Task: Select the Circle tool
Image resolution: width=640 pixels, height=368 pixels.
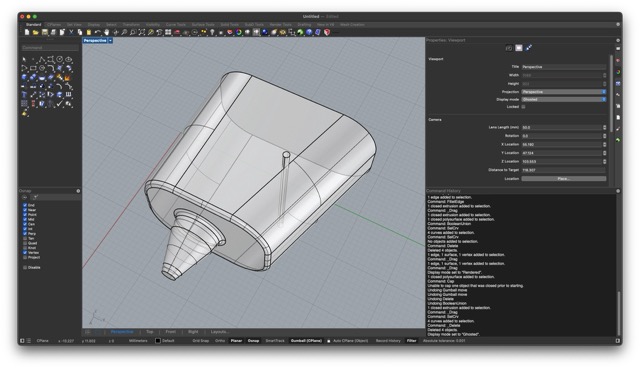Action: (x=60, y=60)
